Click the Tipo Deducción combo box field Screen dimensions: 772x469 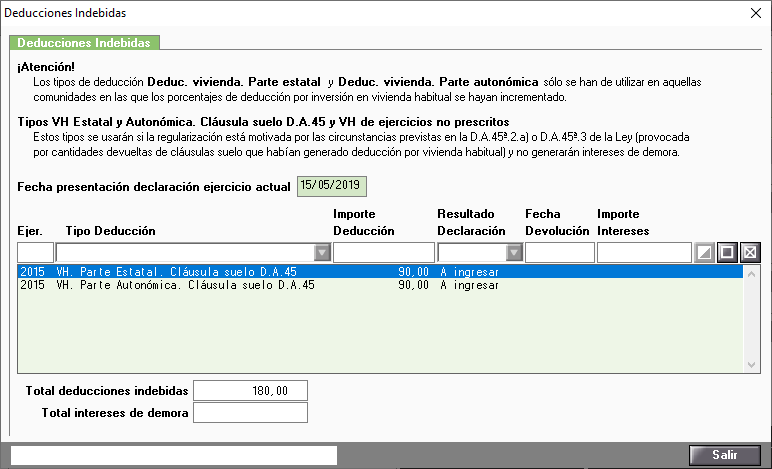tap(193, 252)
